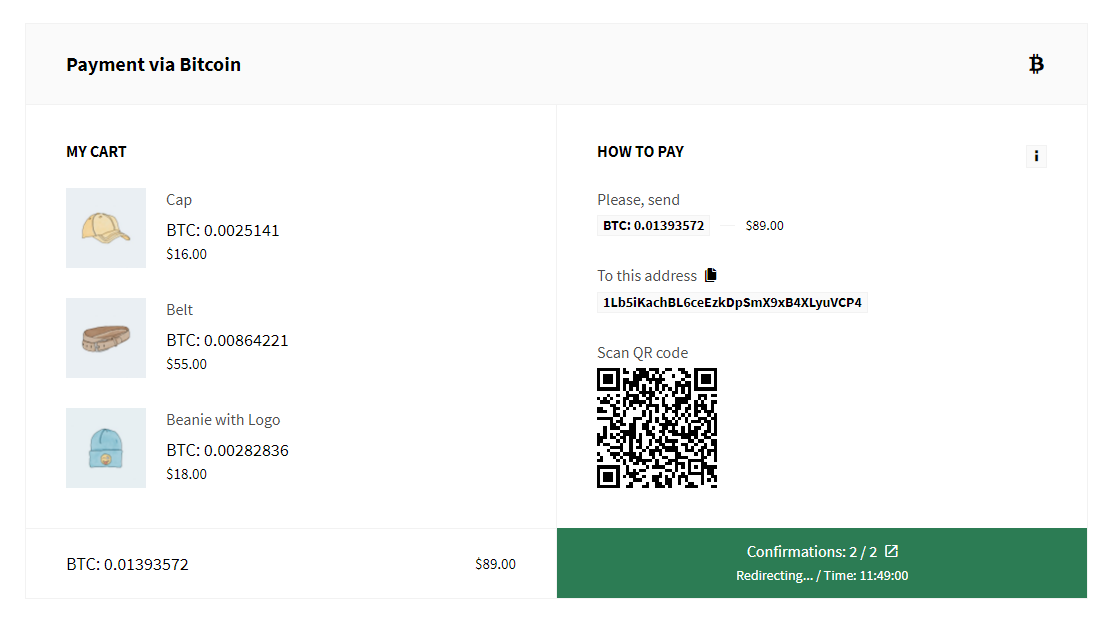
Task: Click the Confirmations 2 / 2 status bar
Action: click(822, 563)
